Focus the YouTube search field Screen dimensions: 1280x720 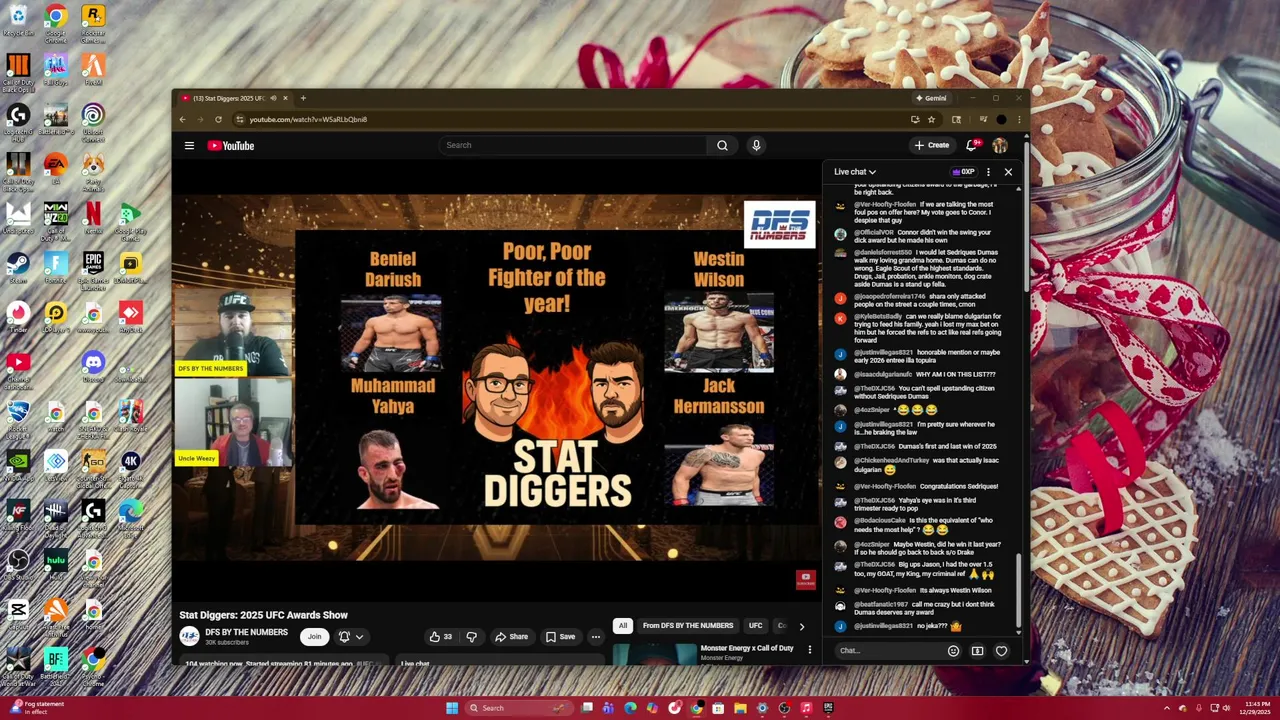tap(573, 145)
